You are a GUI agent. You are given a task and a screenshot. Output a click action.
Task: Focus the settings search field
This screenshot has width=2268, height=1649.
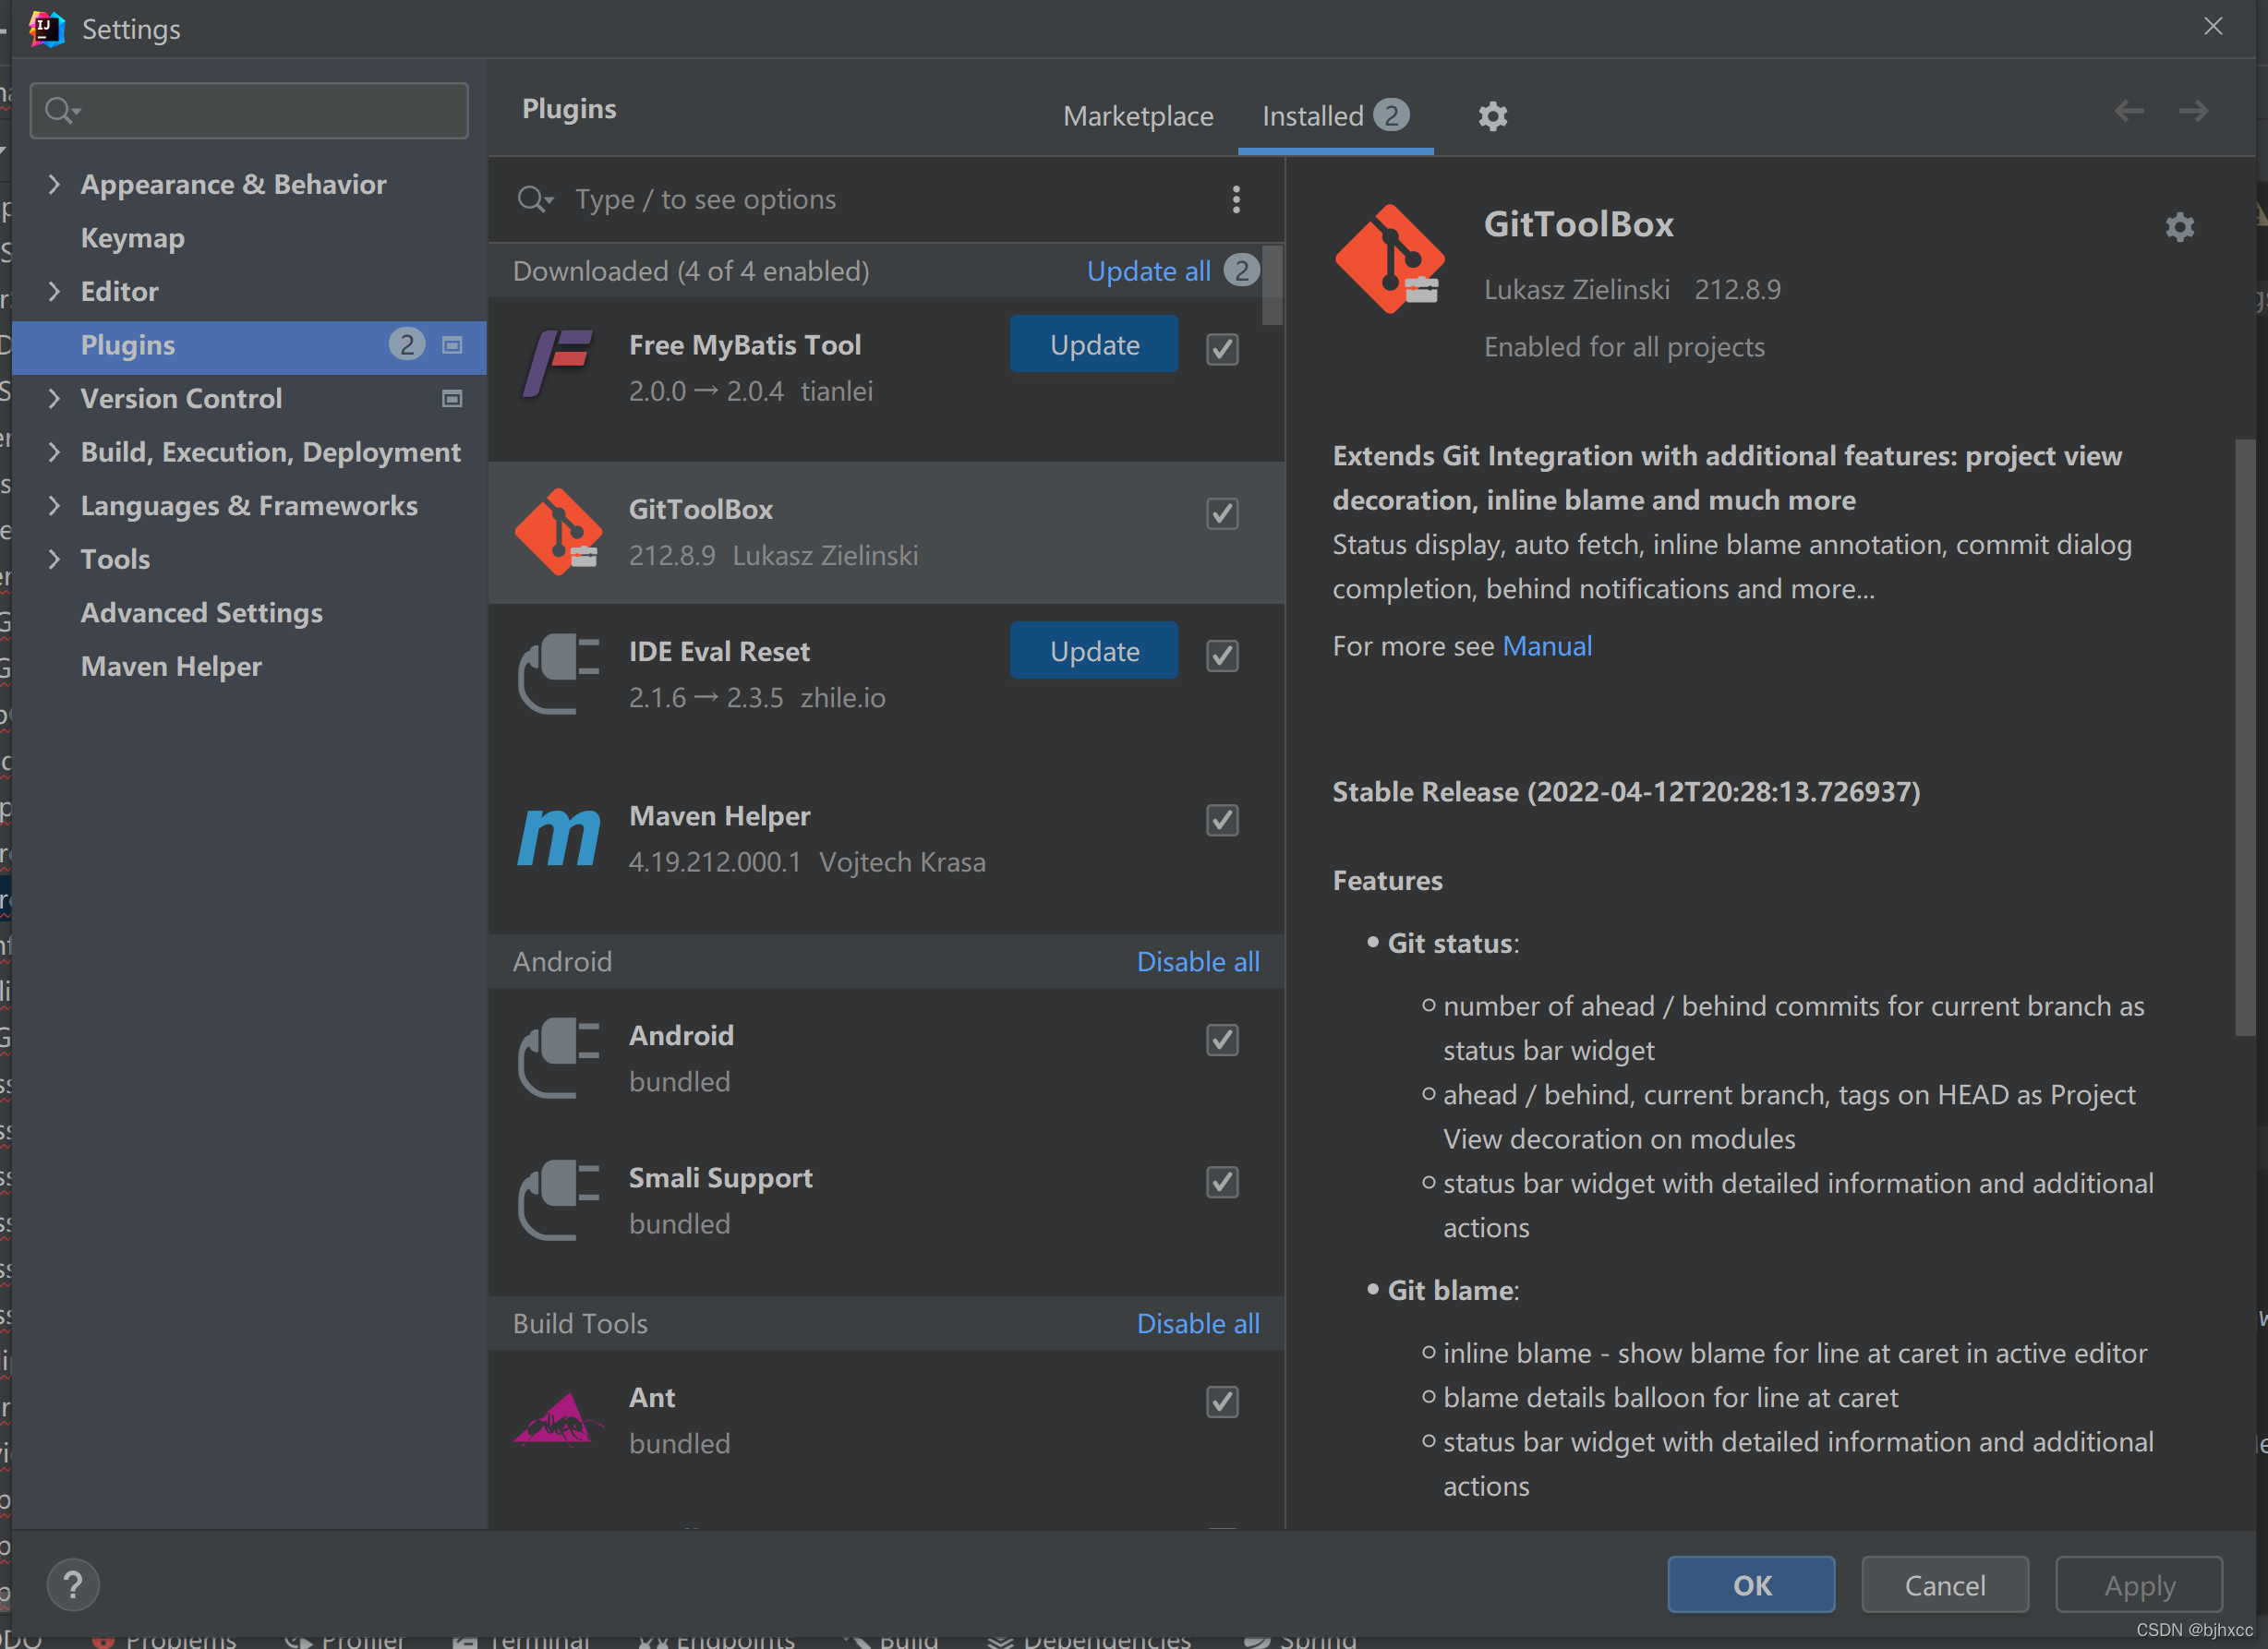tap(249, 110)
